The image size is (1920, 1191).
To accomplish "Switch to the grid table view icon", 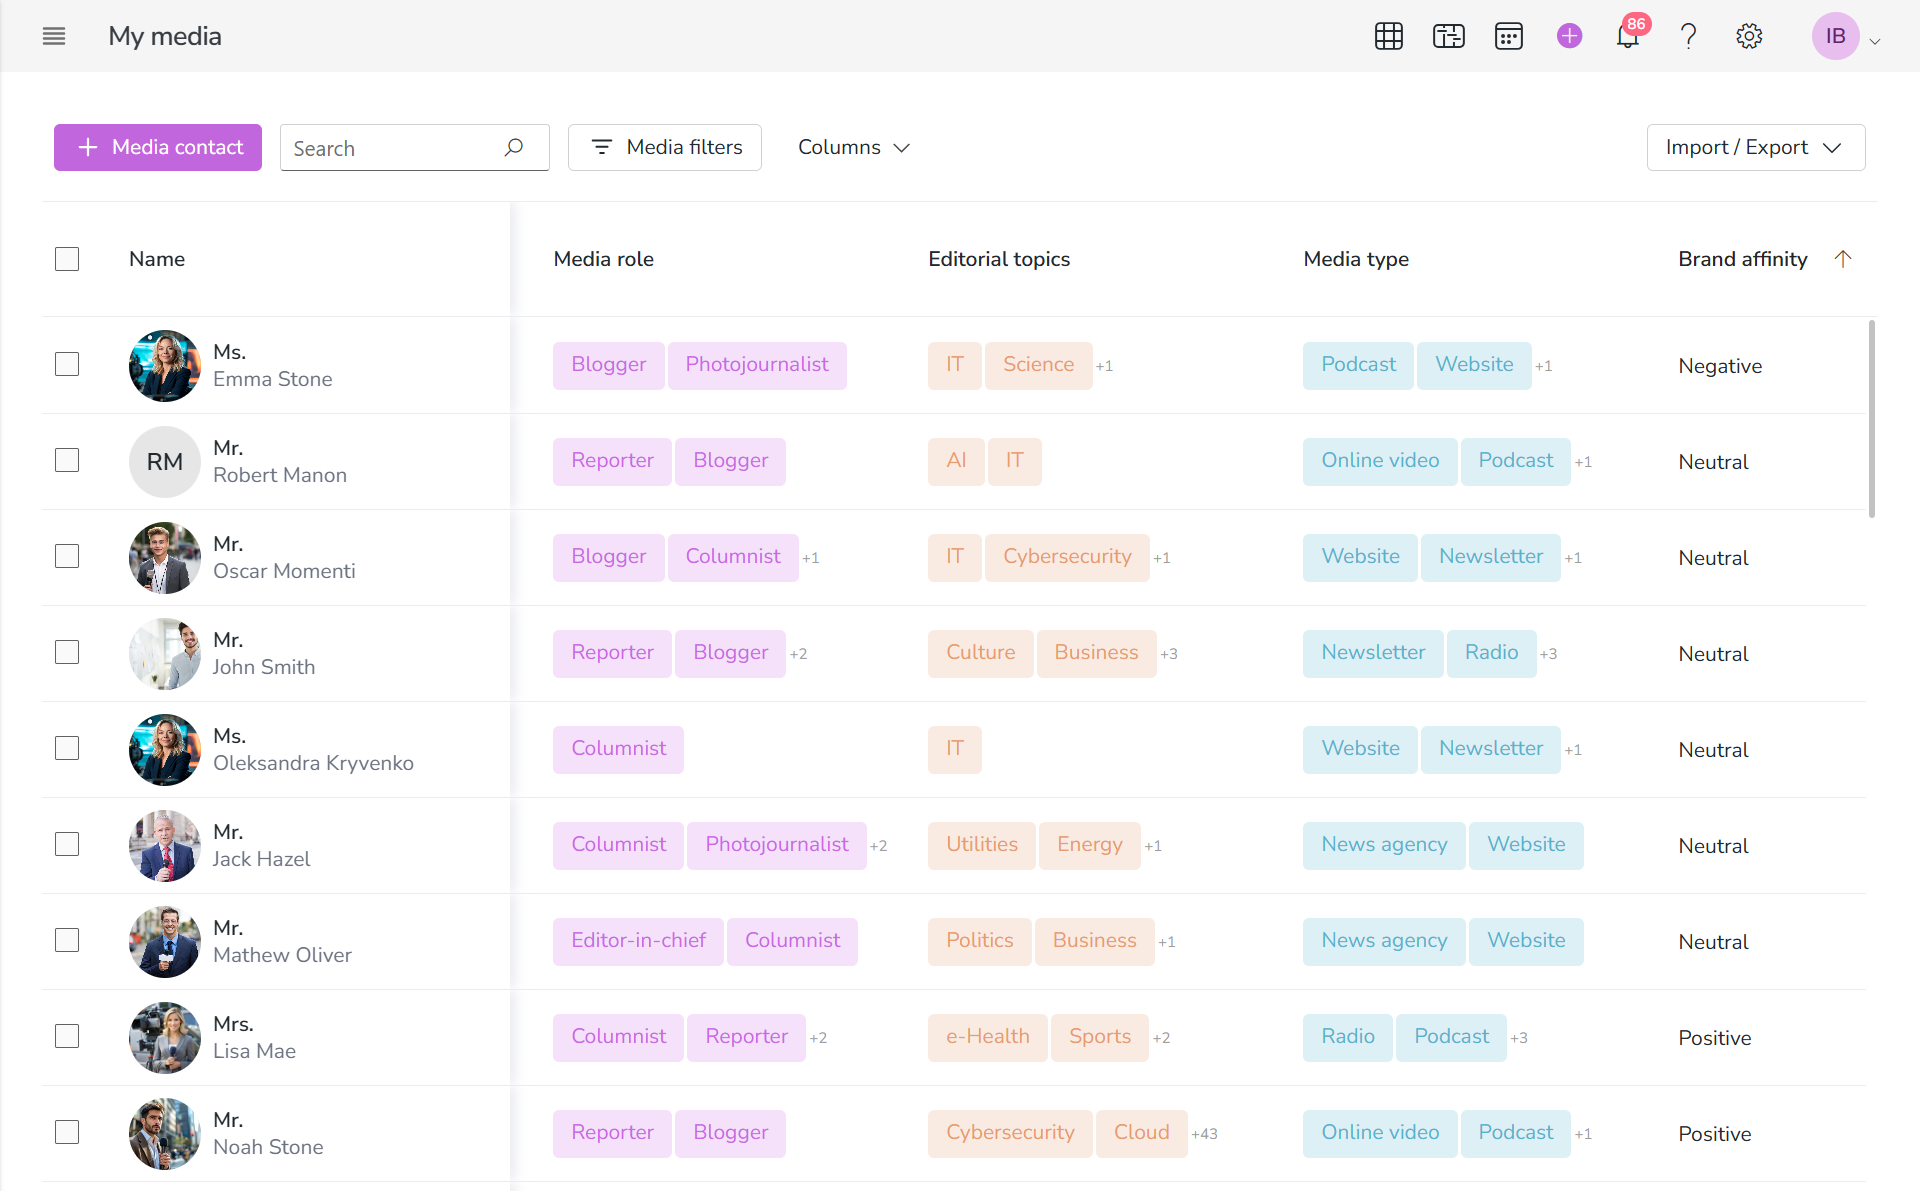I will pos(1389,36).
